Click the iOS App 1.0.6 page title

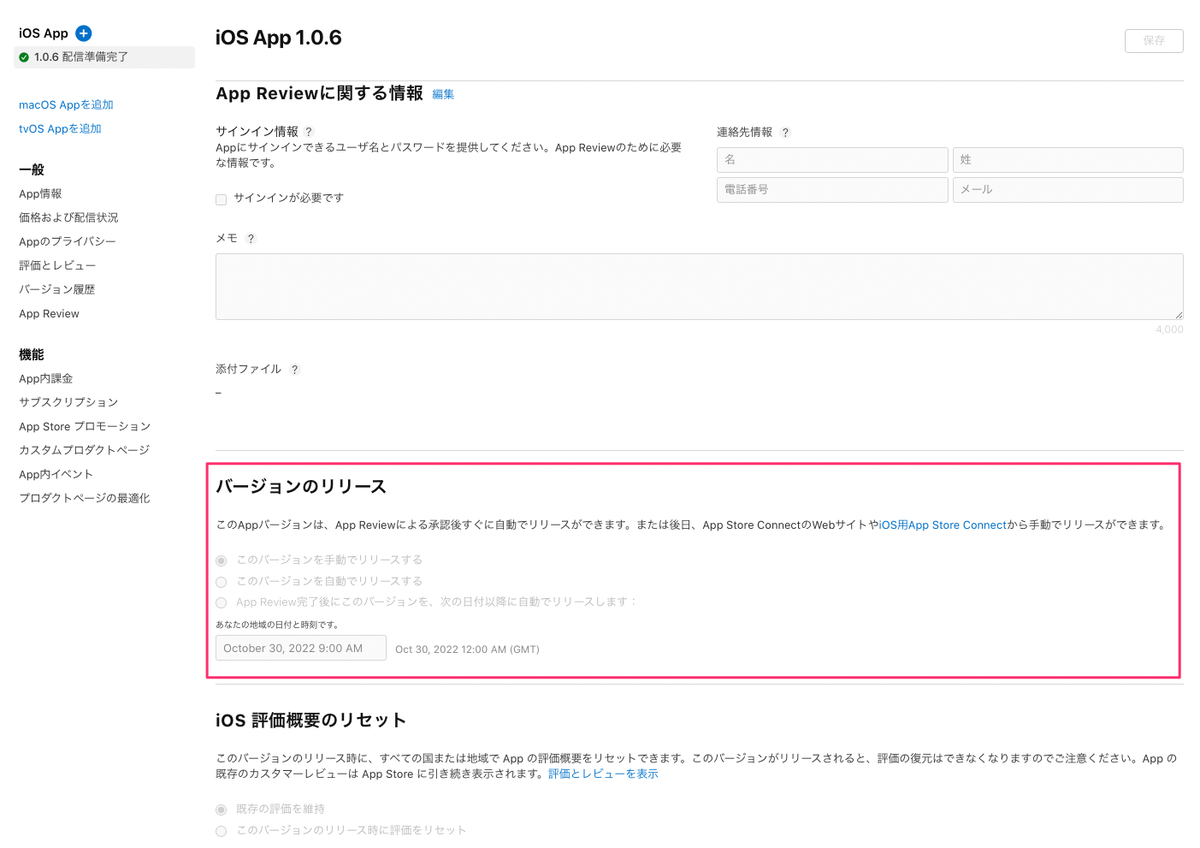coord(279,38)
